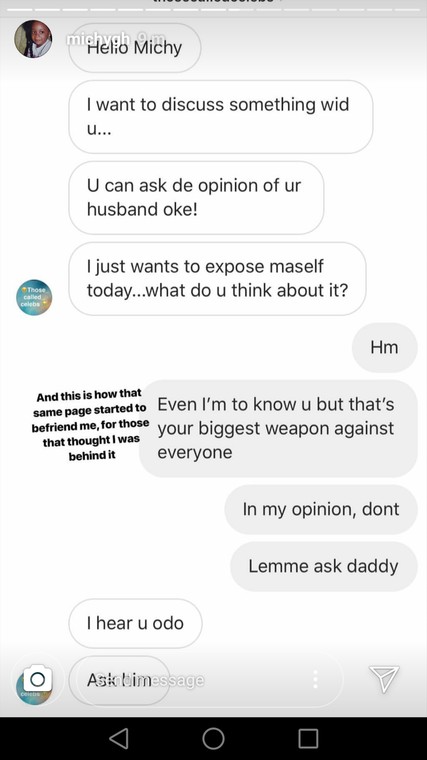The height and width of the screenshot is (760, 427).
Task: Select the "ask de opinion of ur husband" bubble
Action: point(196,197)
